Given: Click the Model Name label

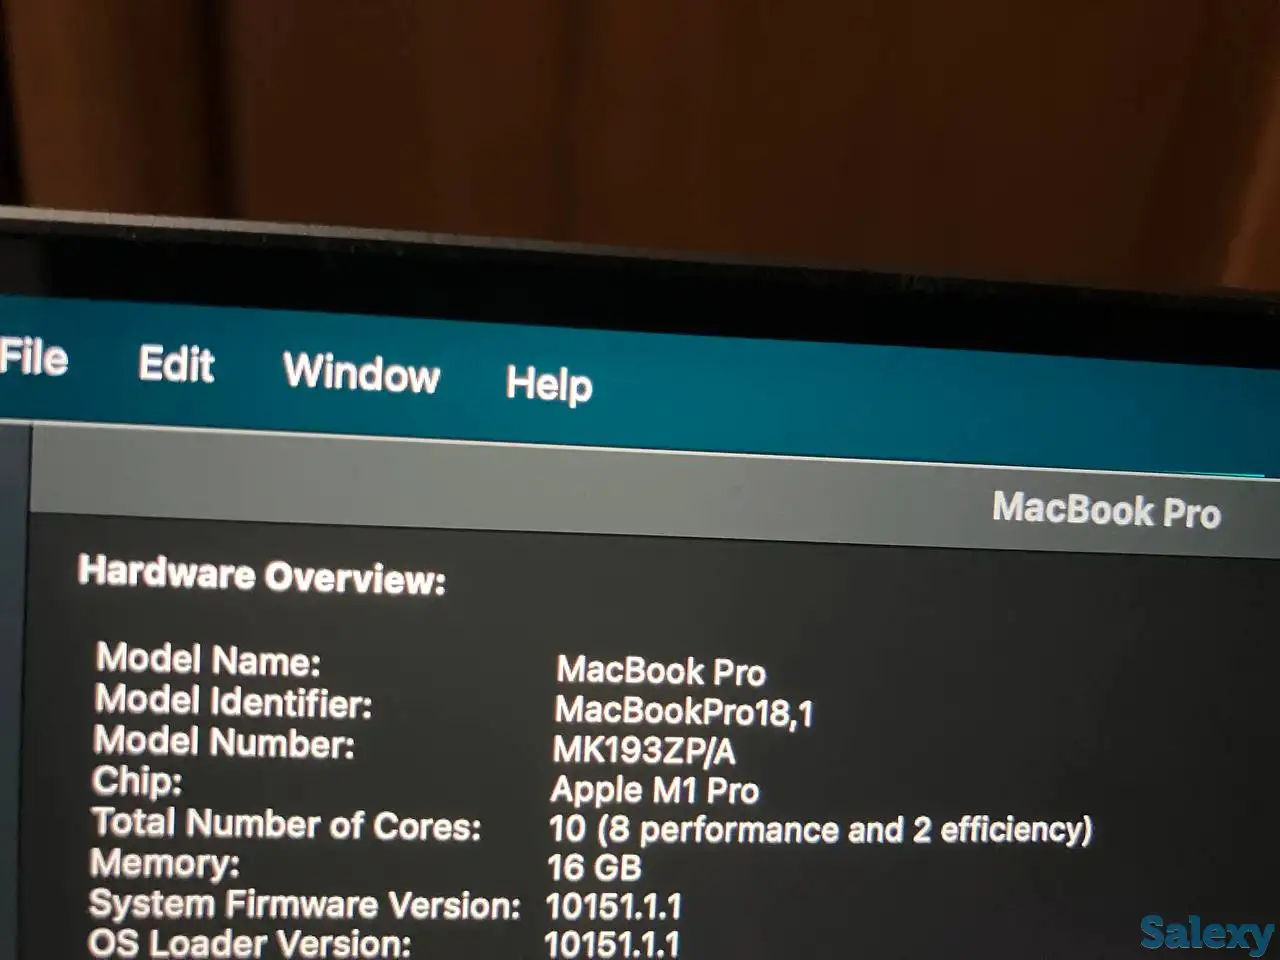Looking at the screenshot, I should click(205, 661).
